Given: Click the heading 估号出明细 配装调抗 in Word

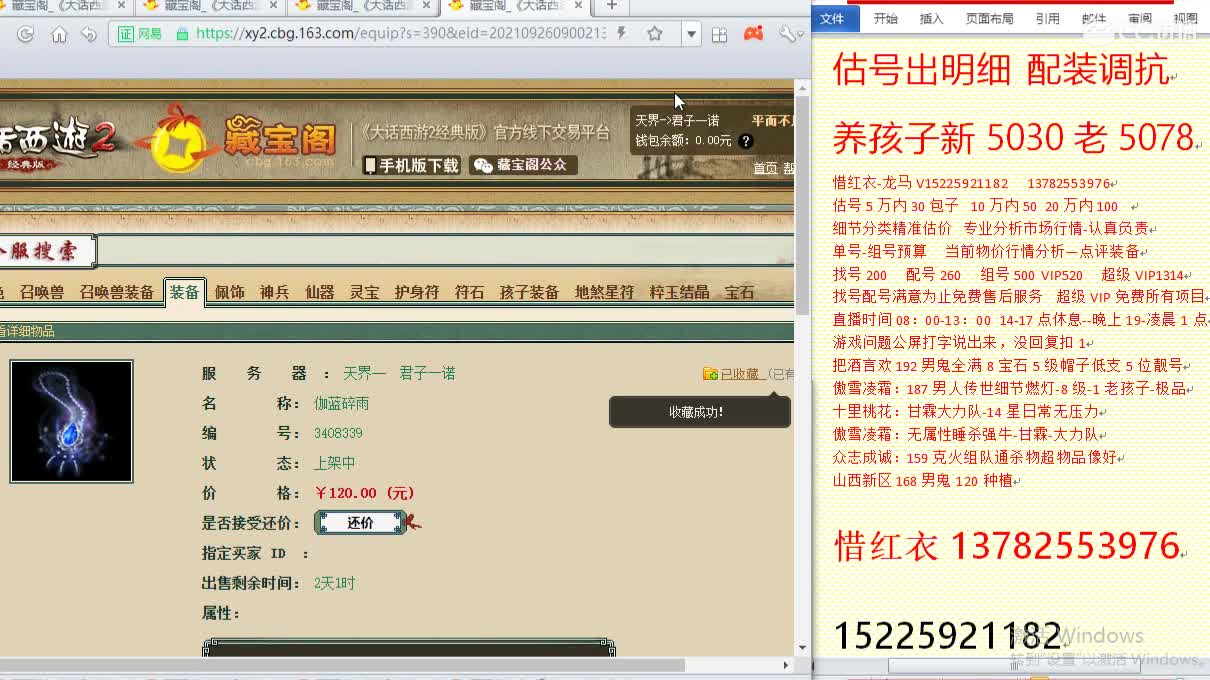Looking at the screenshot, I should (x=1001, y=70).
